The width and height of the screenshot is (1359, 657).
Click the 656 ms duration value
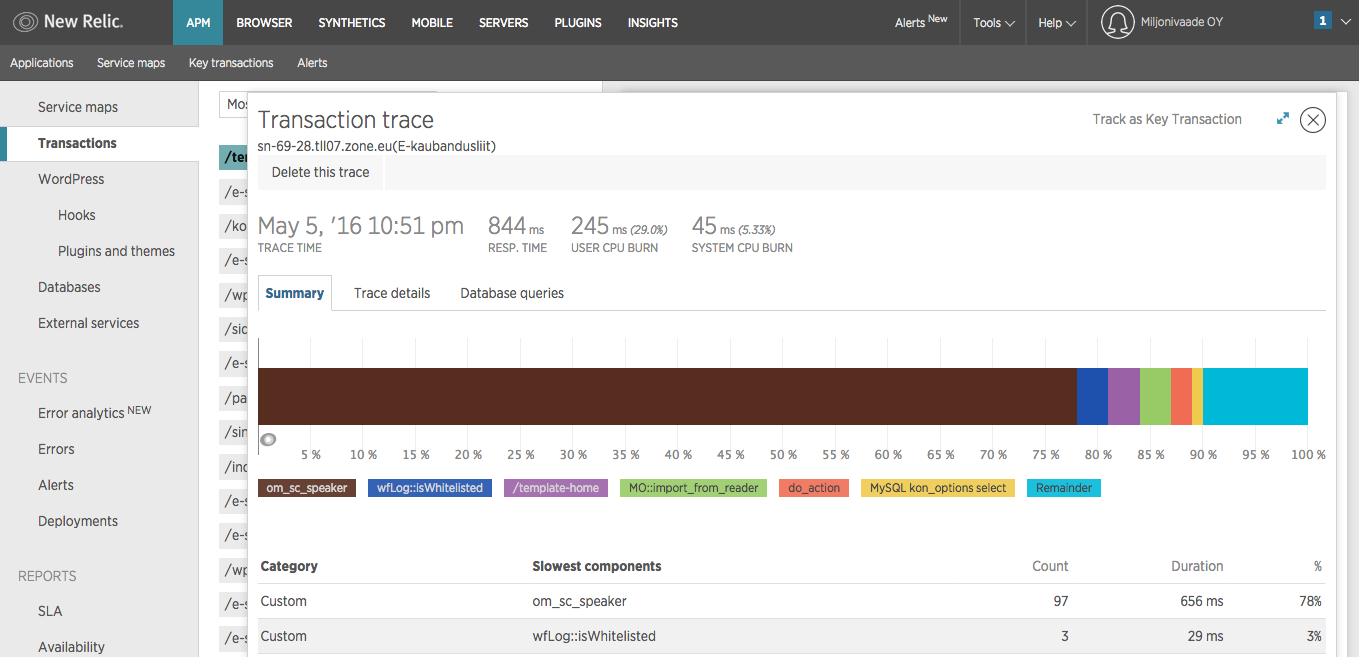(x=1202, y=601)
